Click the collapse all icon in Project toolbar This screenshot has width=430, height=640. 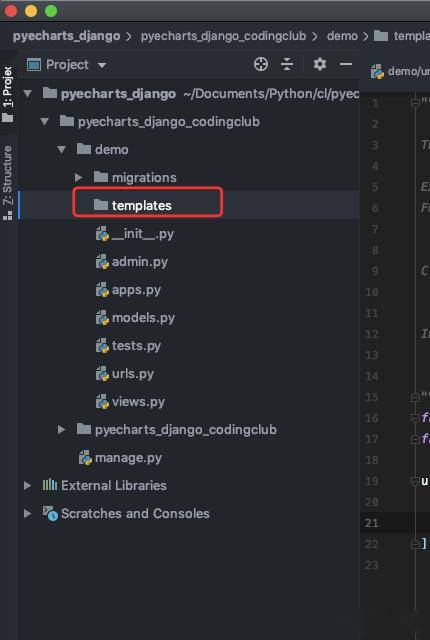tap(287, 64)
